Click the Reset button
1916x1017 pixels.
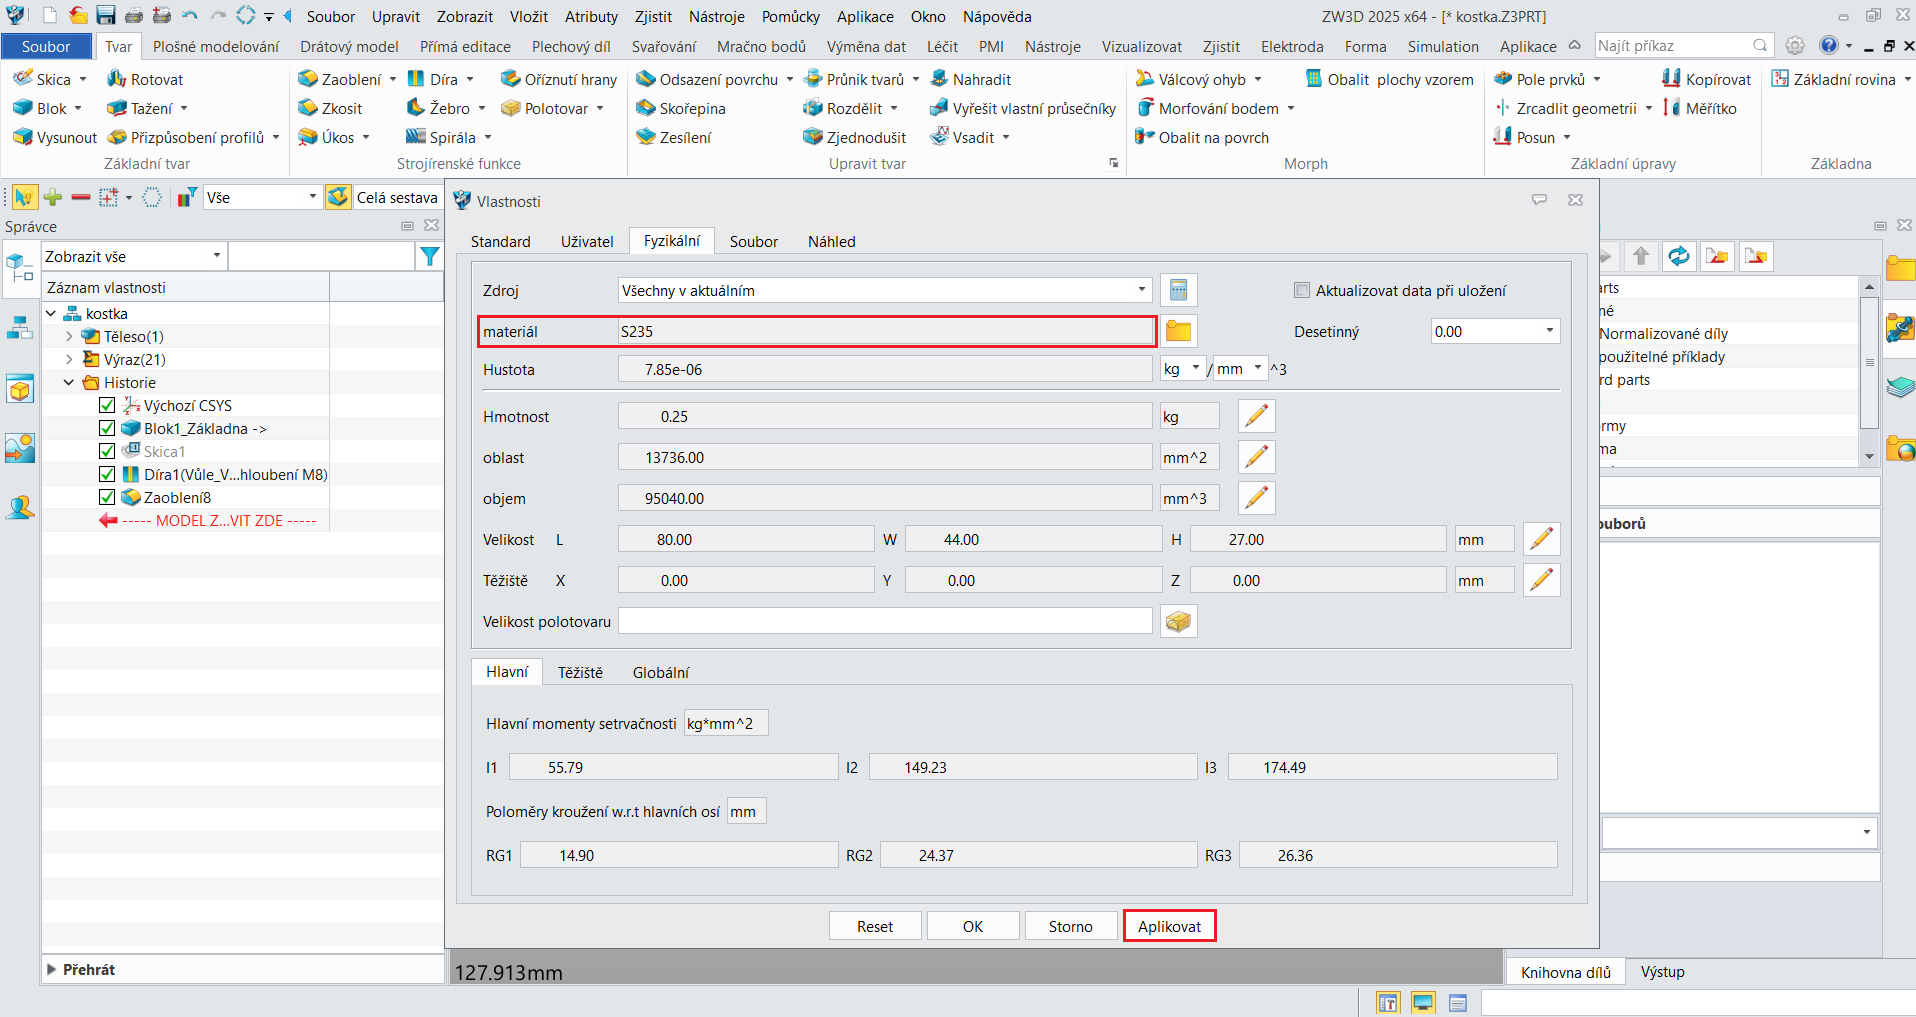click(874, 927)
